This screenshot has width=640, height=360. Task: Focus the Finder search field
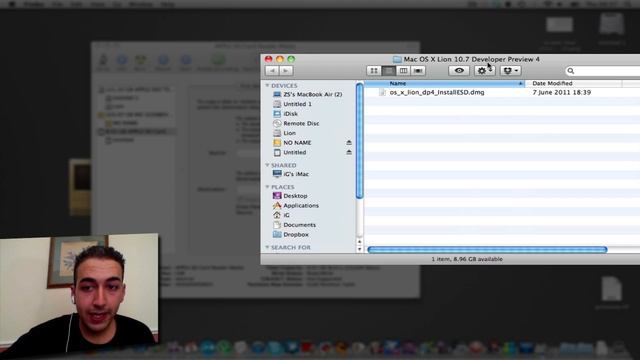click(x=602, y=71)
